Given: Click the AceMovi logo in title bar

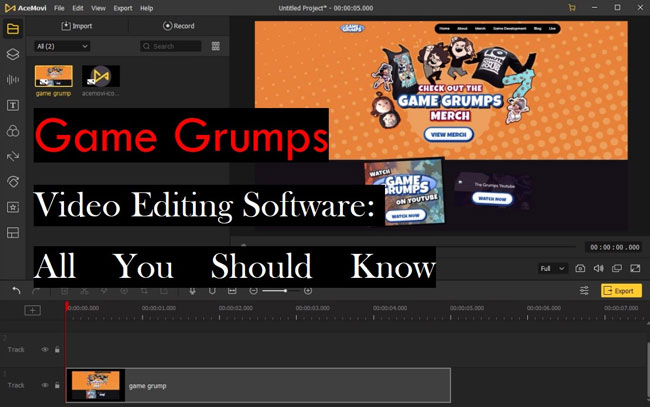Looking at the screenshot, I should click(26, 8).
